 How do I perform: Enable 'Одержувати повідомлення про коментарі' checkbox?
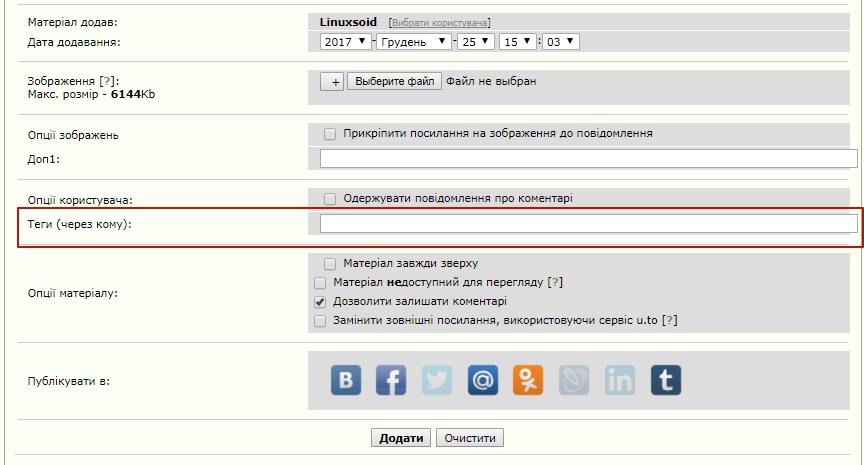[330, 199]
